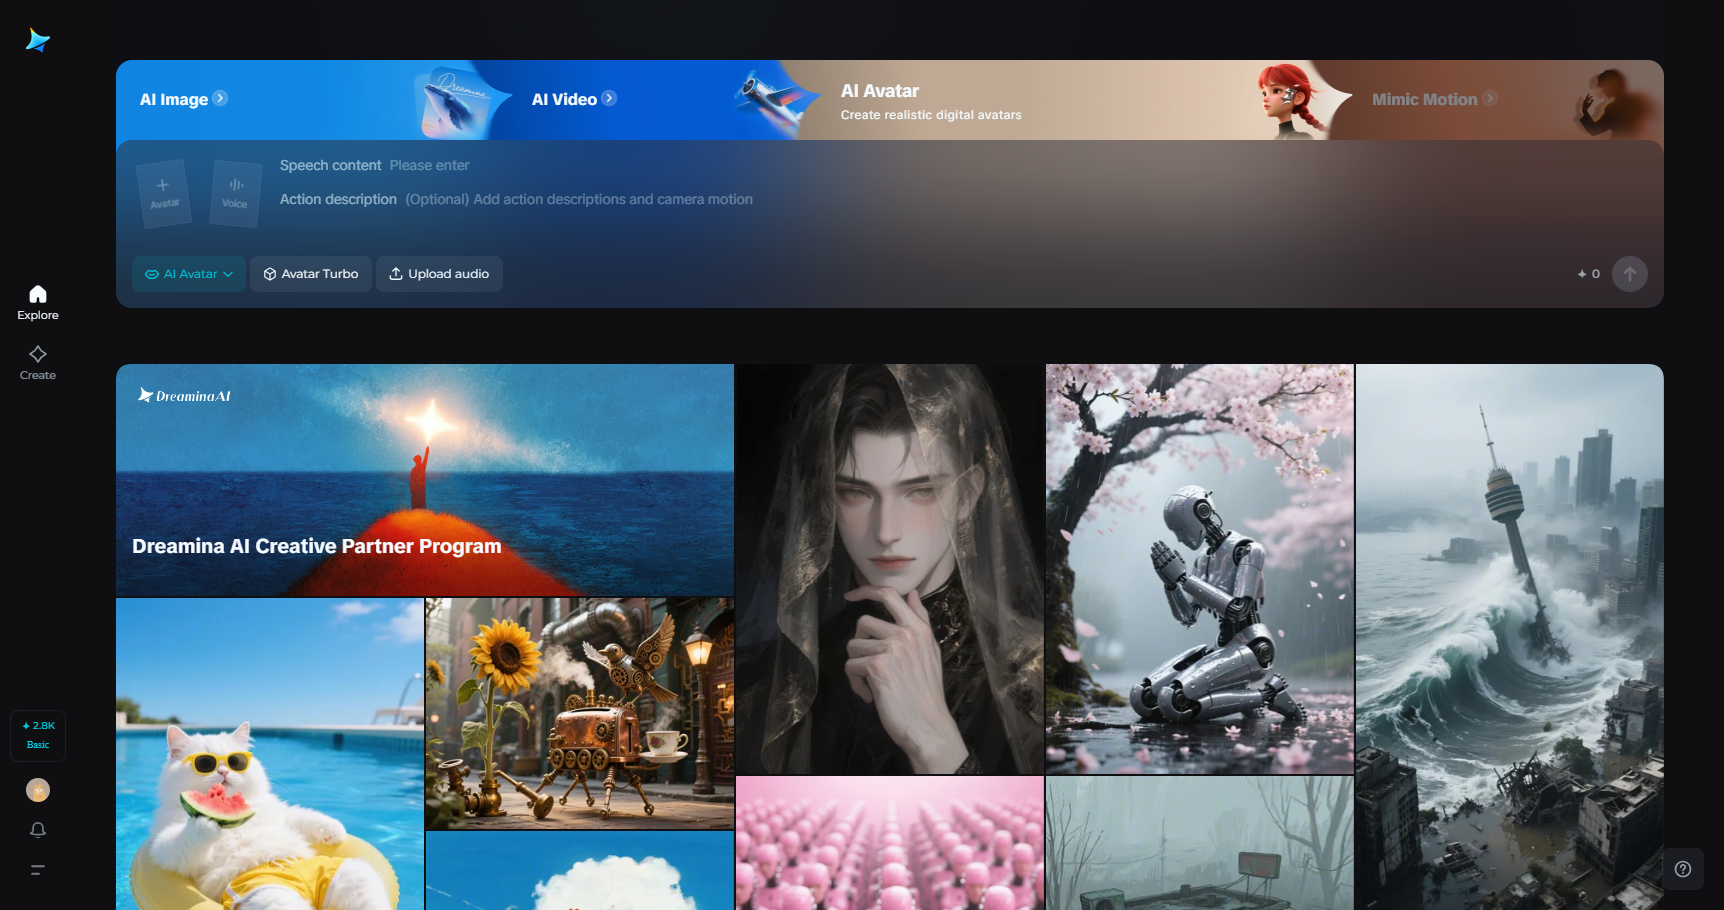
Task: Open the sidebar more-options menu icon
Action: (38, 870)
